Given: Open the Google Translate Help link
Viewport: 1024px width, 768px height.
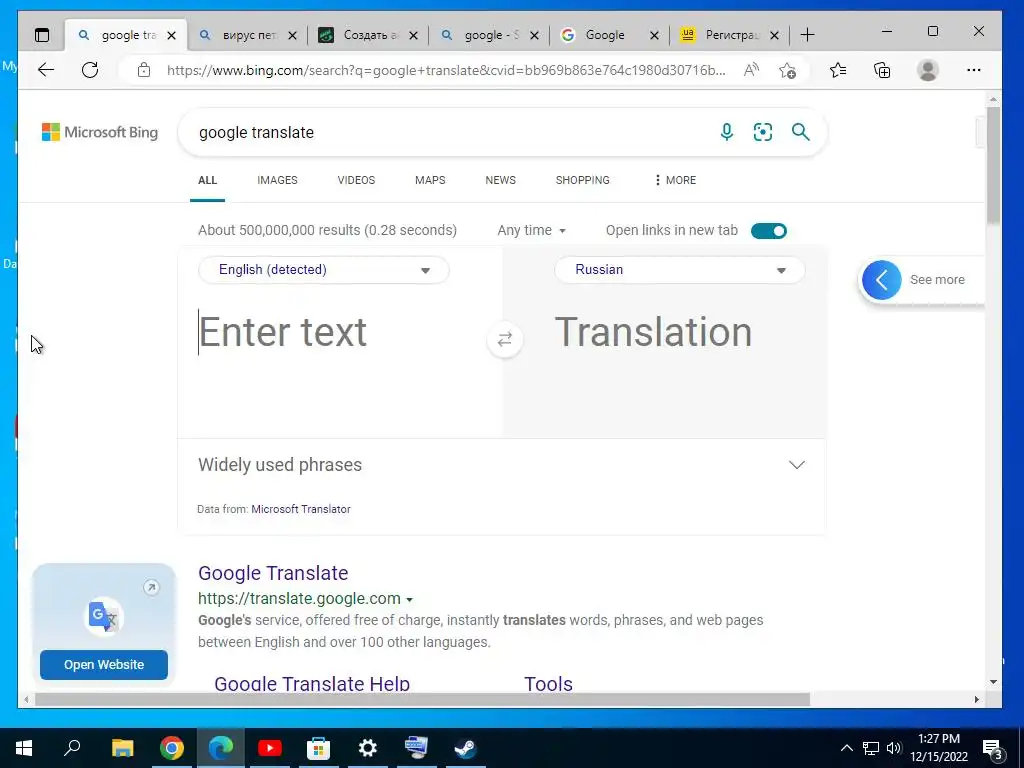Looking at the screenshot, I should (x=312, y=683).
